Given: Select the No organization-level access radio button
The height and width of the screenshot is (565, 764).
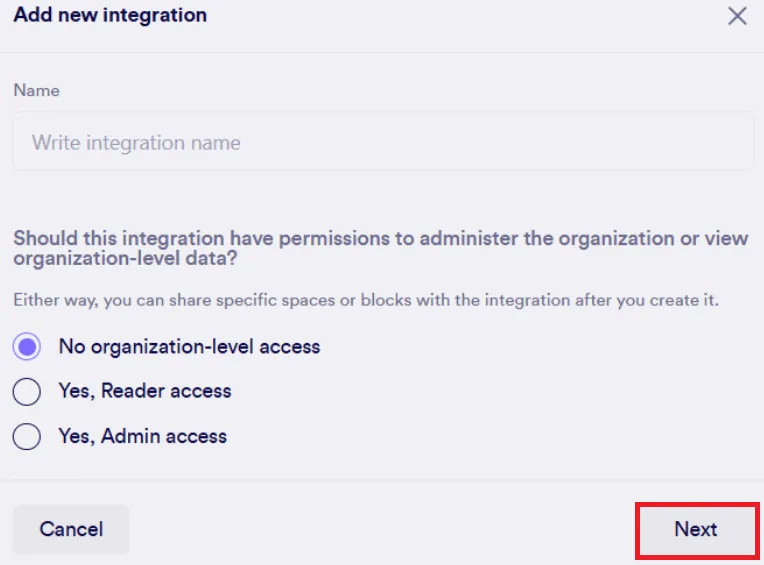Looking at the screenshot, I should 27,347.
